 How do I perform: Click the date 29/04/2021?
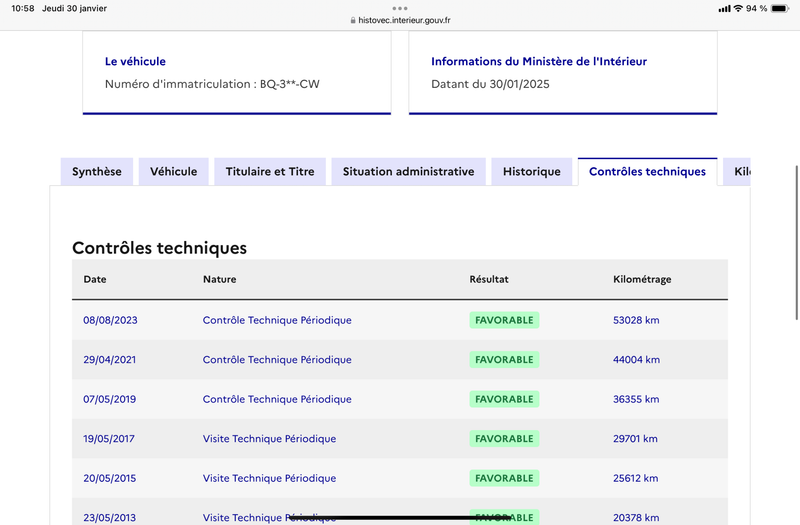click(x=110, y=360)
